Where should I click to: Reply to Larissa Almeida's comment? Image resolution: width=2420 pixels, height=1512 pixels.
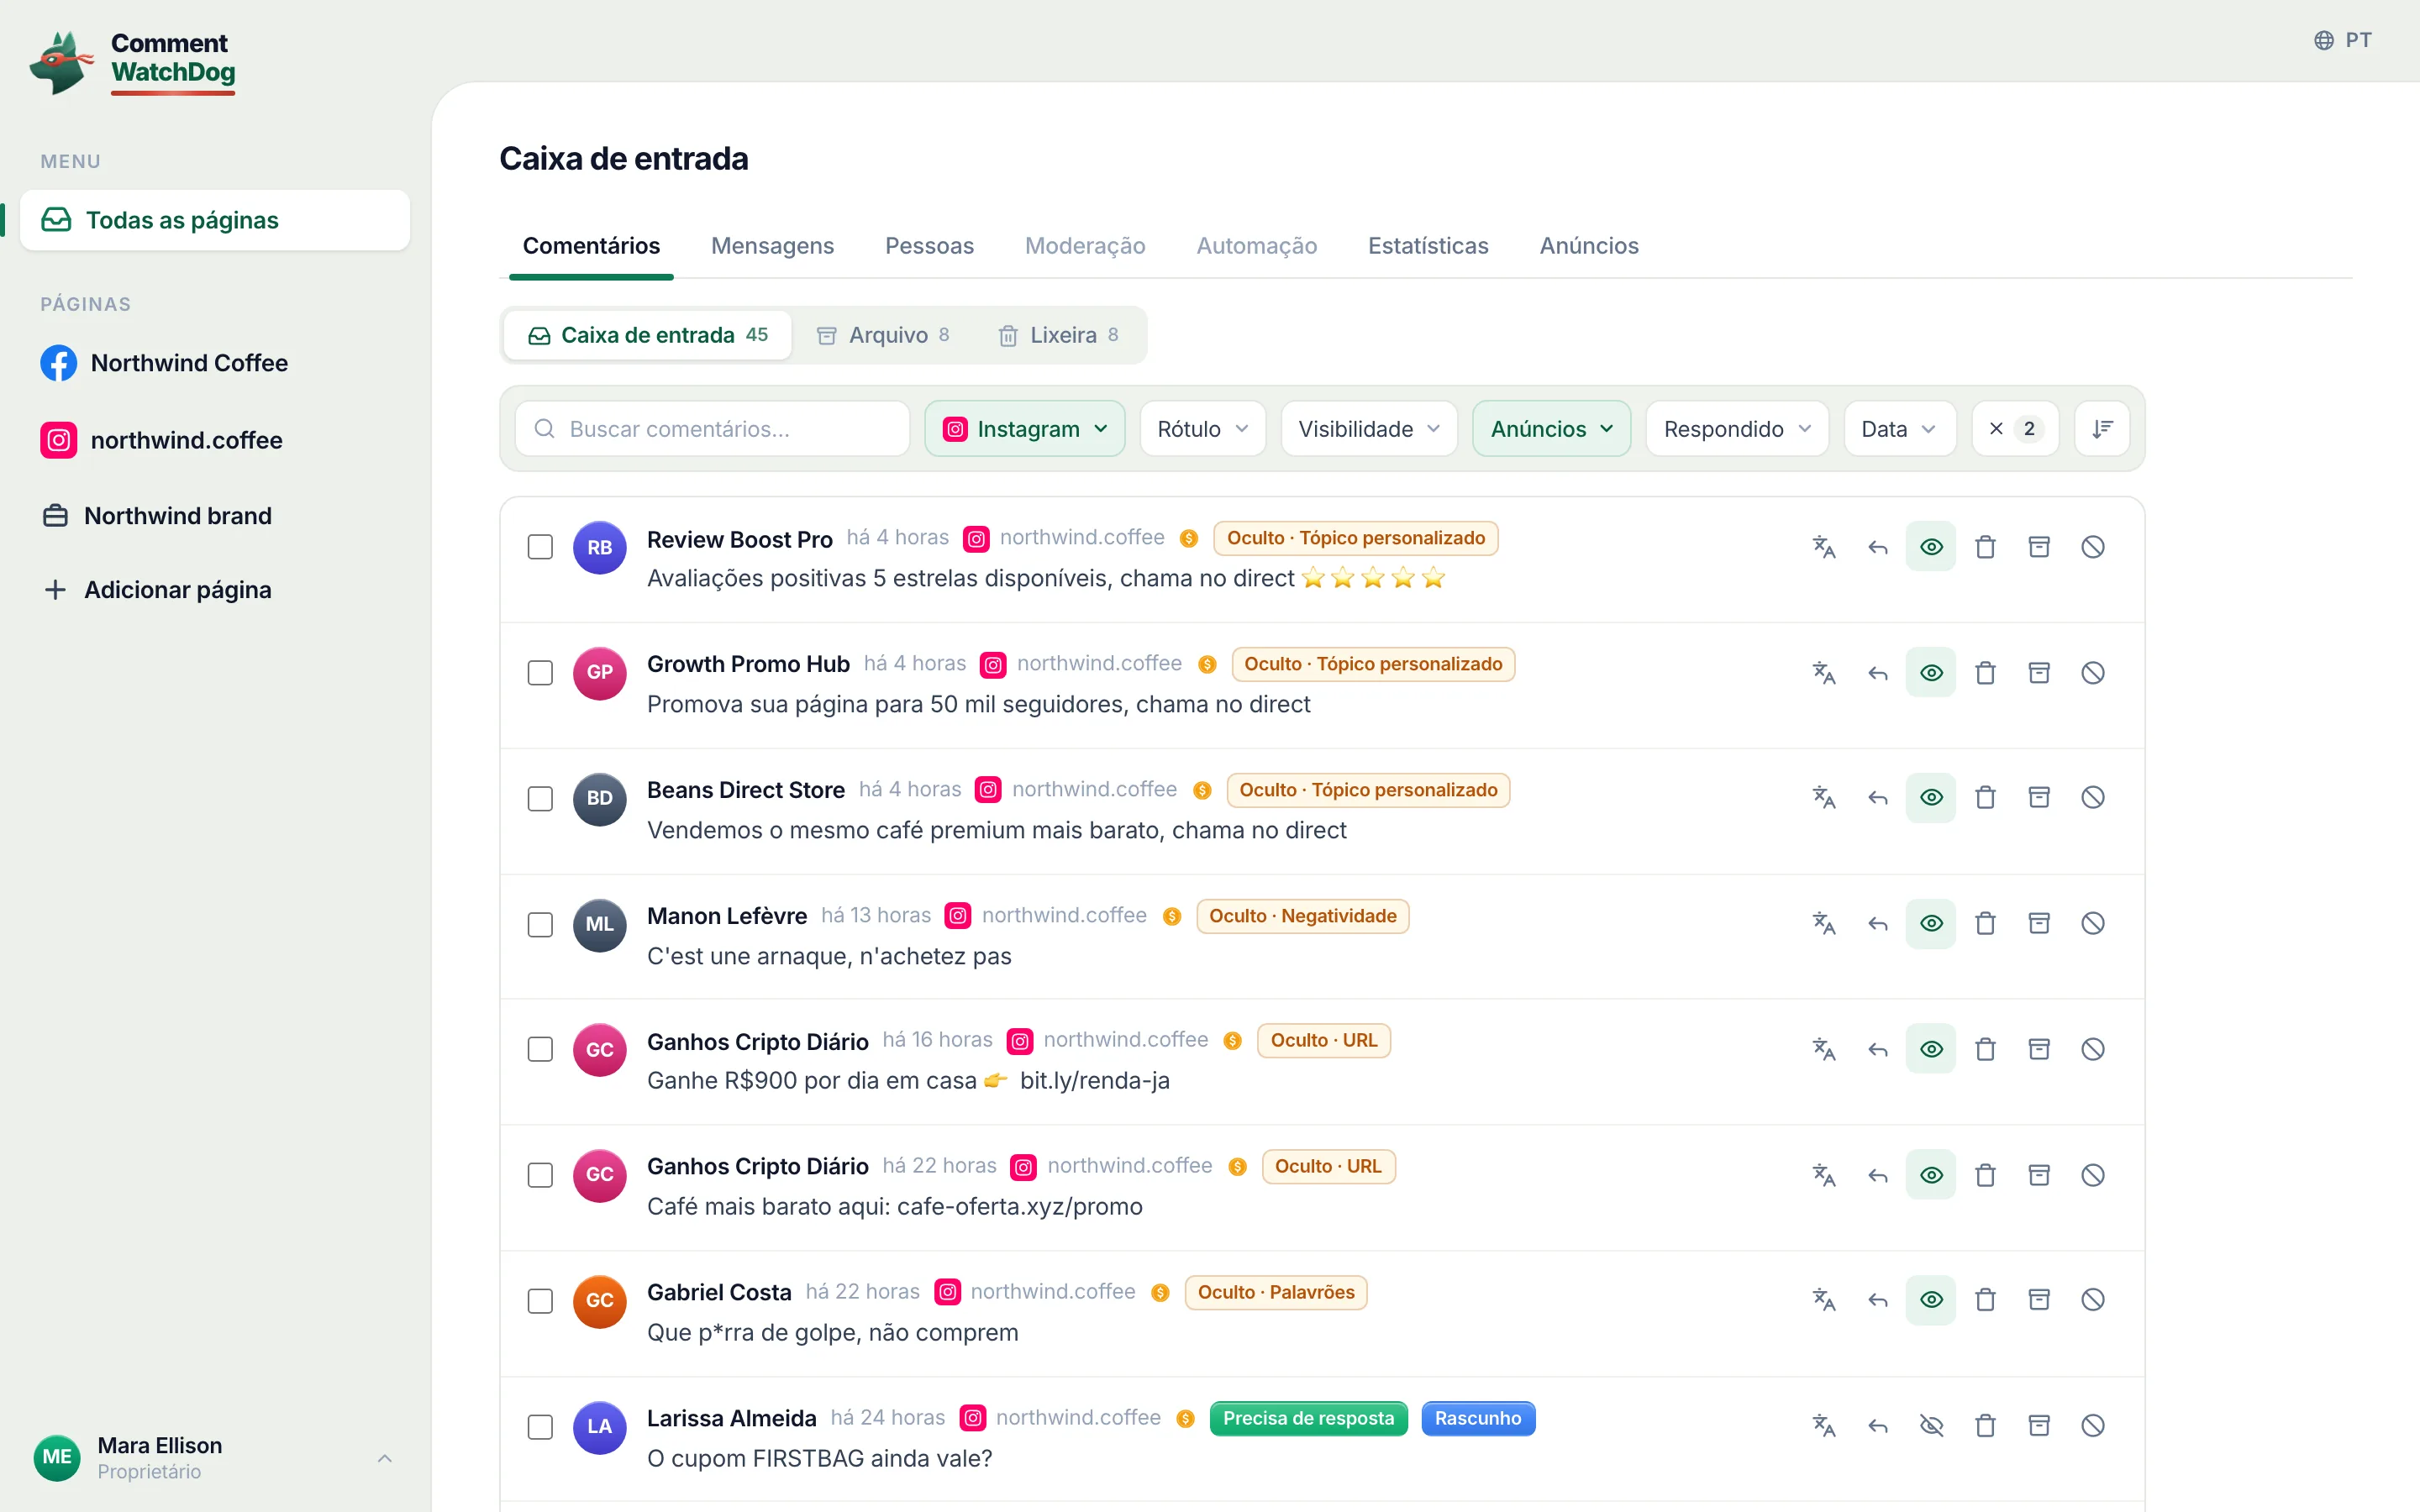coord(1878,1426)
